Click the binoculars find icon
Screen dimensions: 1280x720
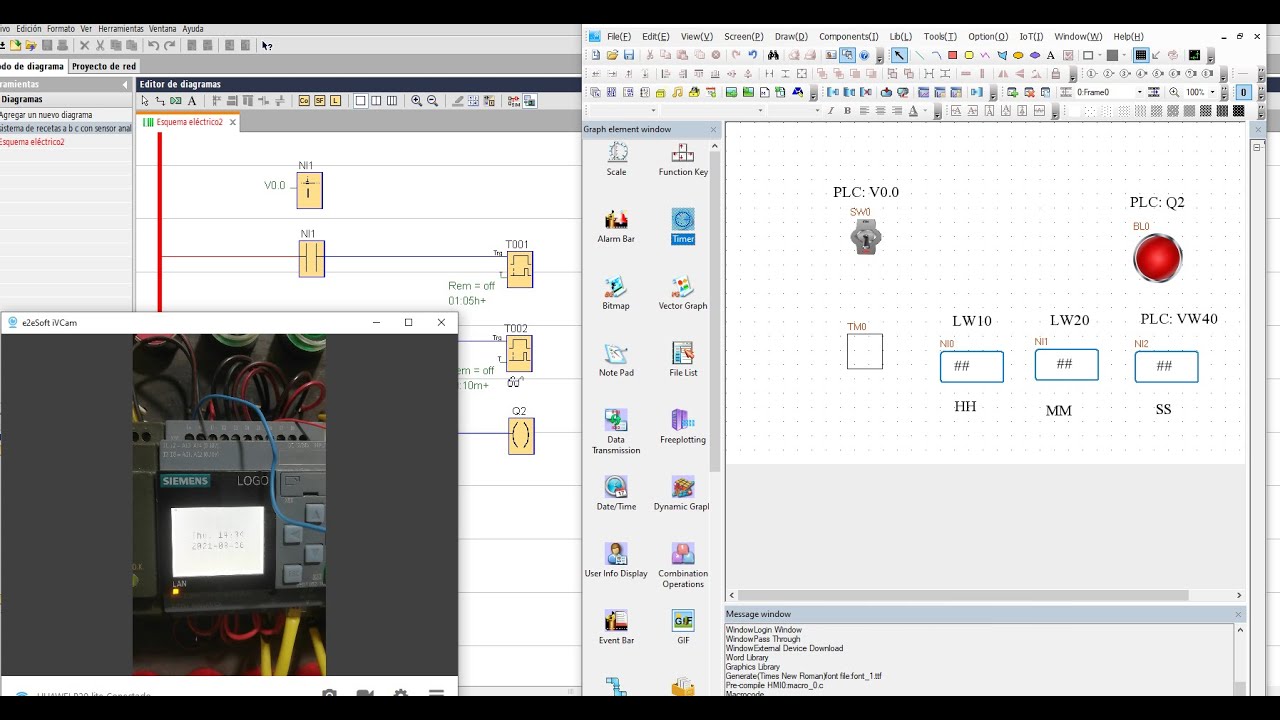pyautogui.click(x=773, y=55)
